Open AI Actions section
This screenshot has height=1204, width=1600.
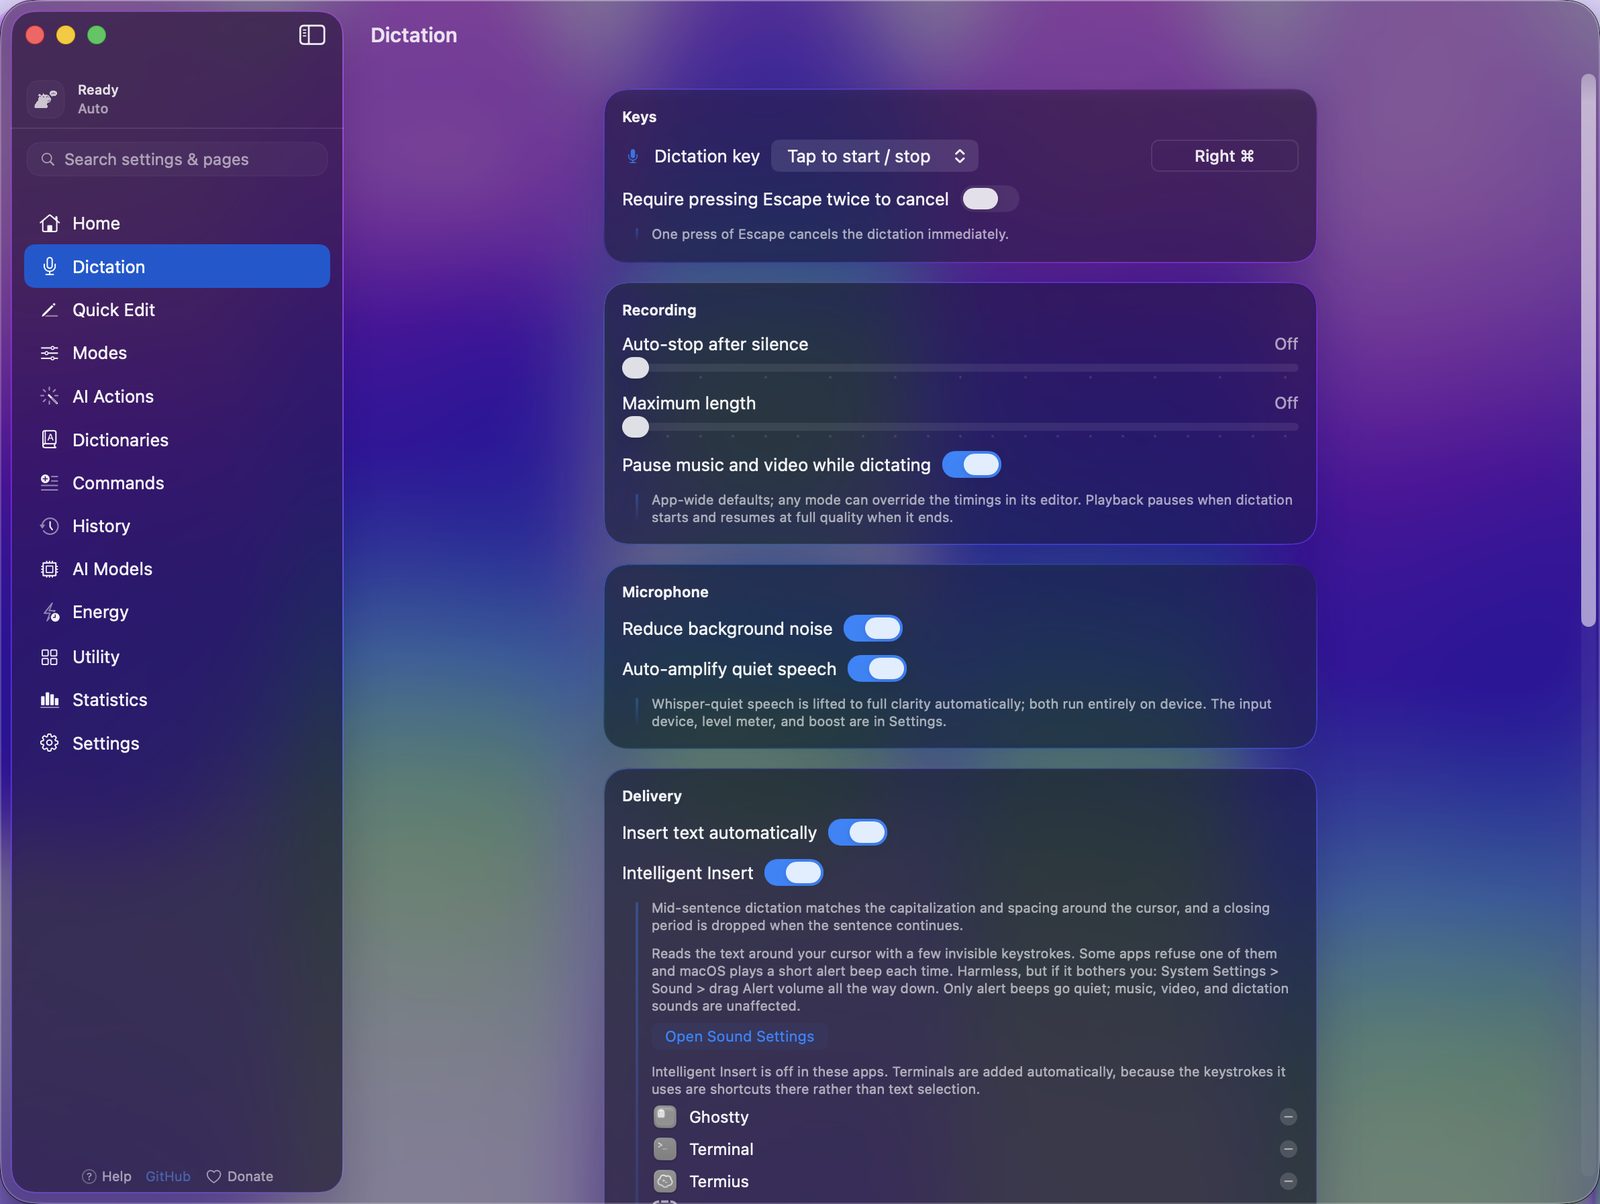tap(177, 396)
